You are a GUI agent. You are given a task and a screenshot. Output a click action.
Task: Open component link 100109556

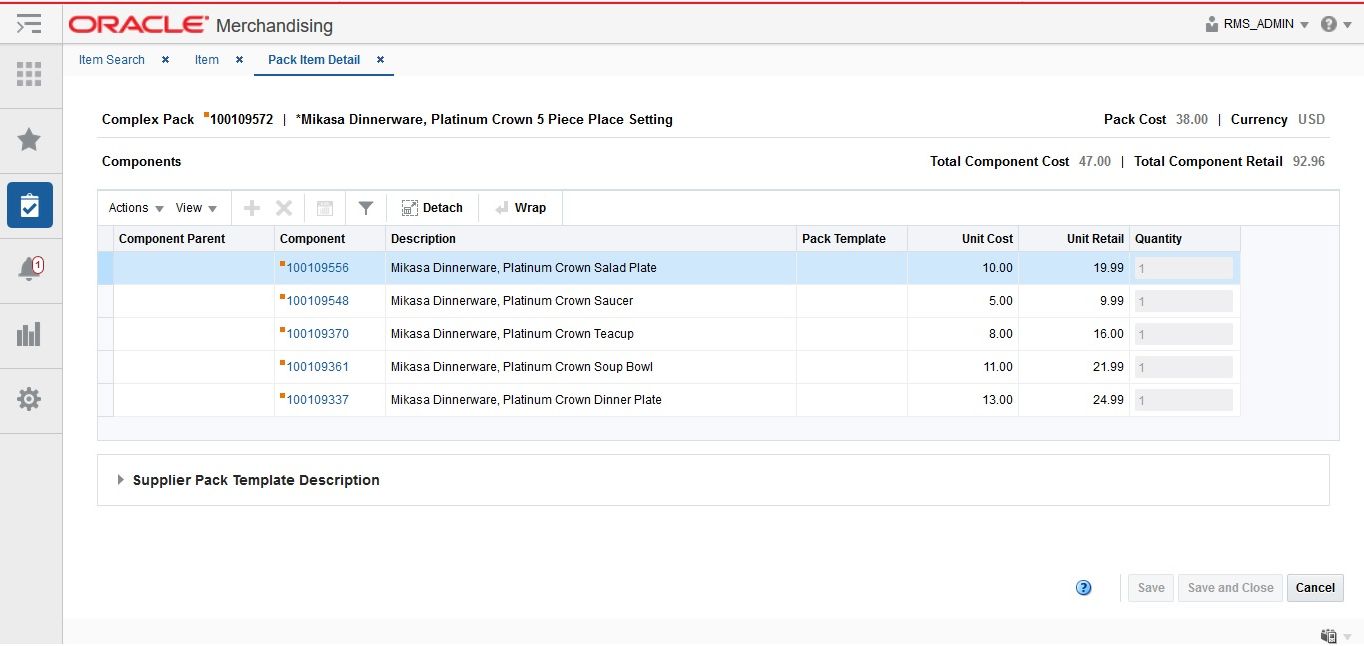(x=317, y=268)
